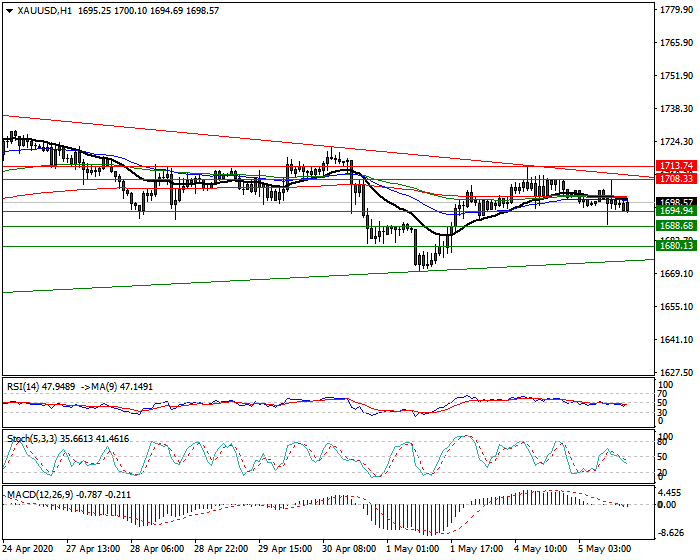Click the green 1688.68 support label
Viewport: 700px width, 560px height.
[676, 226]
